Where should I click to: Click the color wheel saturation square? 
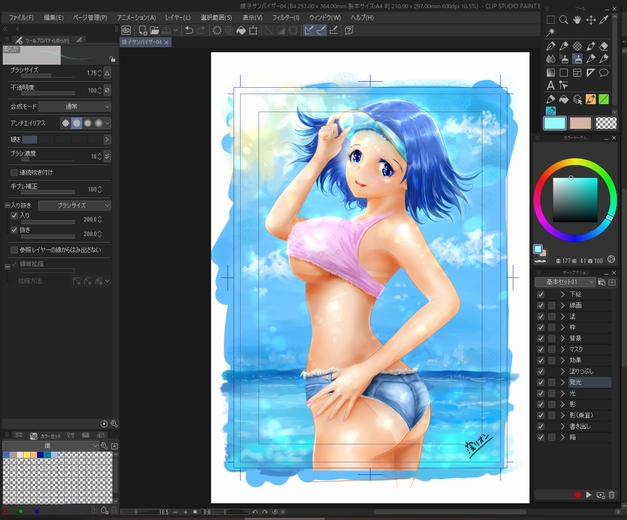575,200
